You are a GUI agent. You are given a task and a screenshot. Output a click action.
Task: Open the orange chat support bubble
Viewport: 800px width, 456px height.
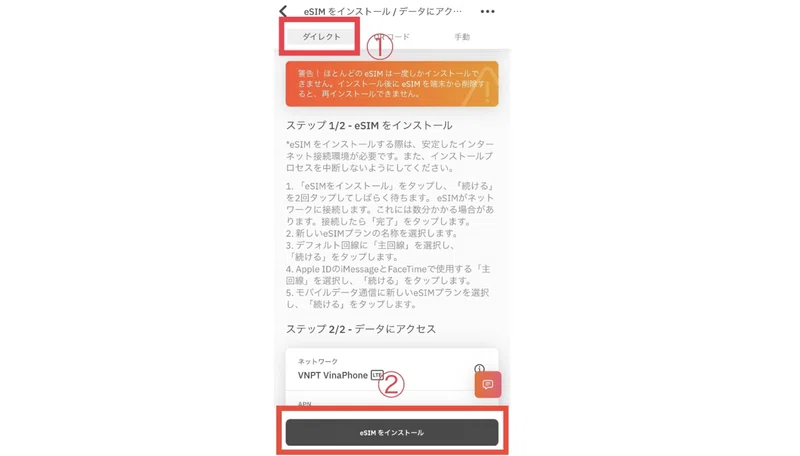pos(488,385)
